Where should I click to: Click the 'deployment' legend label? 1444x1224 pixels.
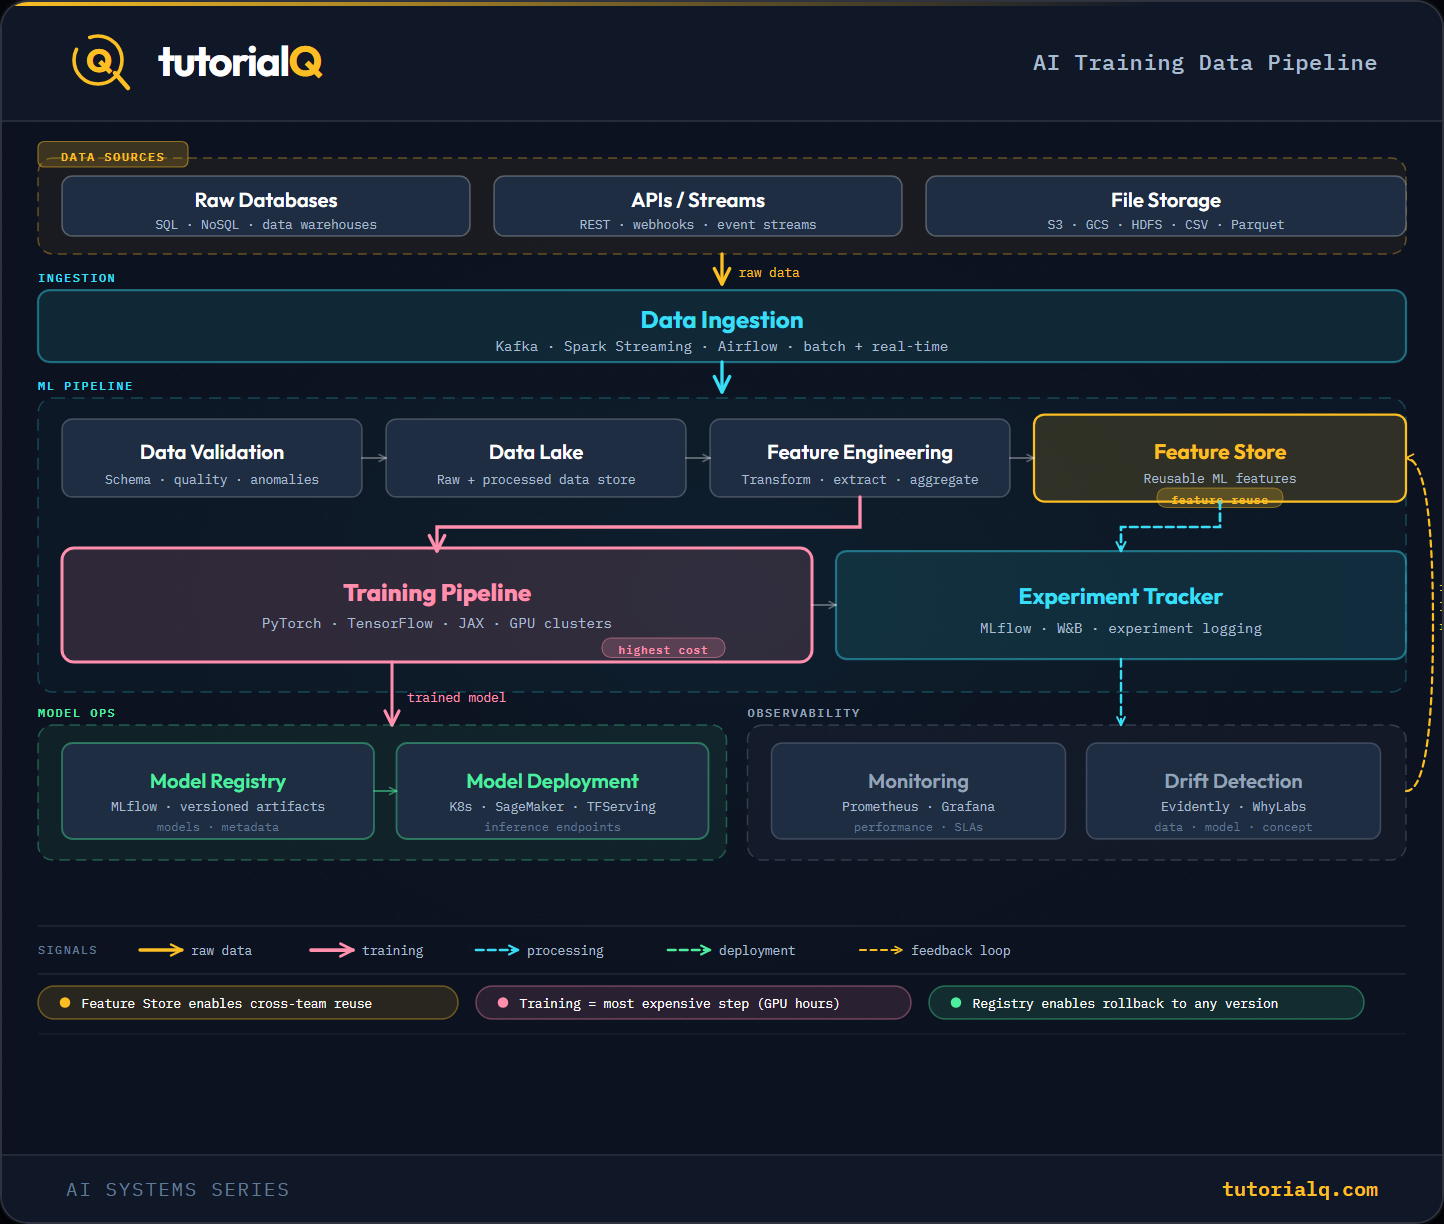pos(757,950)
